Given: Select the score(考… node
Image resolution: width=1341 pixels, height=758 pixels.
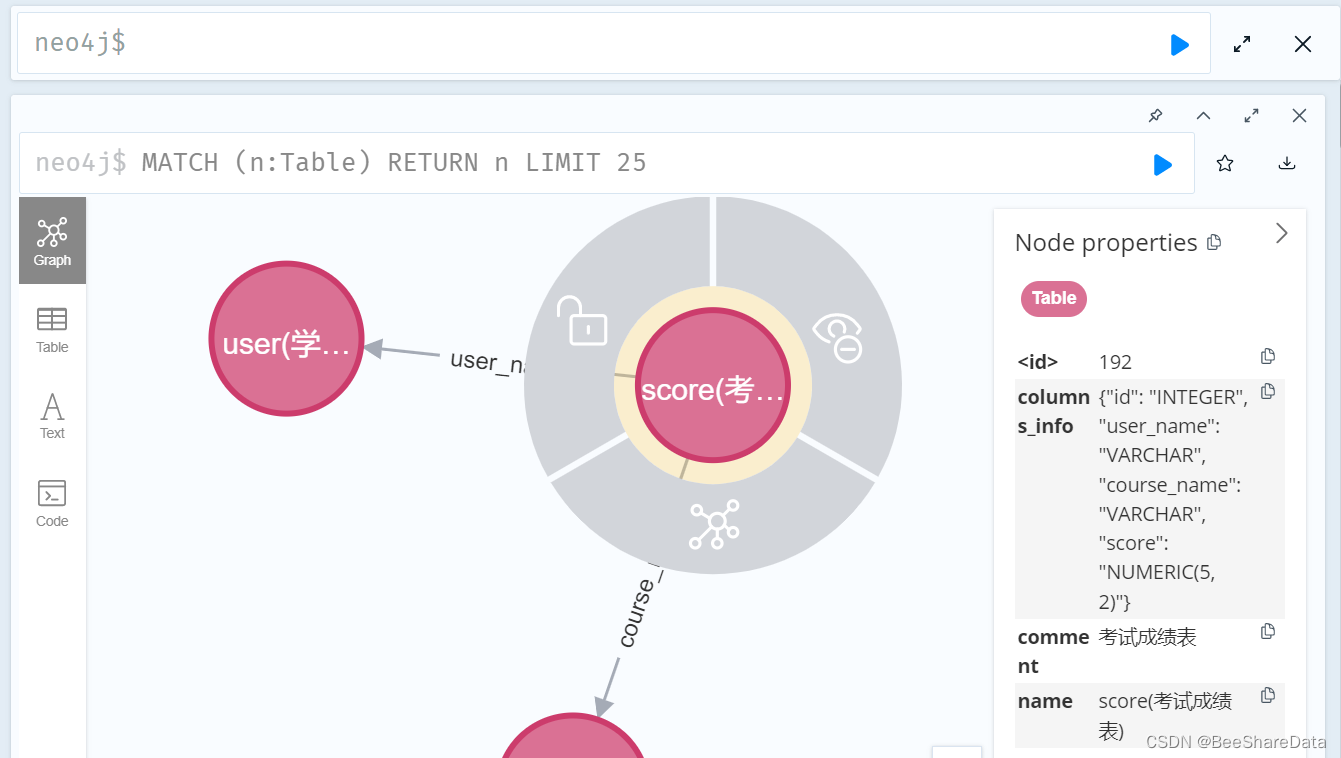Looking at the screenshot, I should pyautogui.click(x=713, y=385).
